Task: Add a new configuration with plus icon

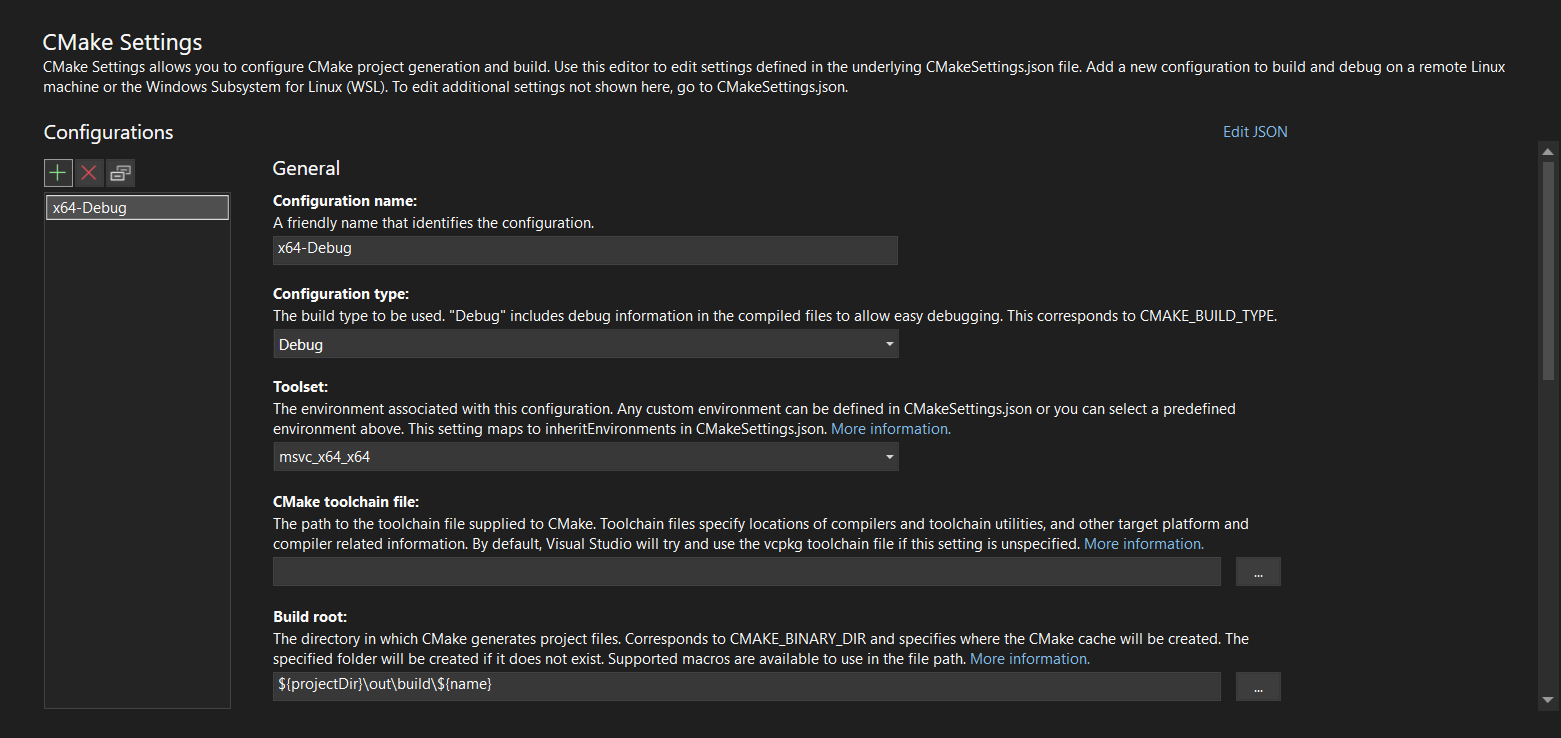Action: click(58, 173)
